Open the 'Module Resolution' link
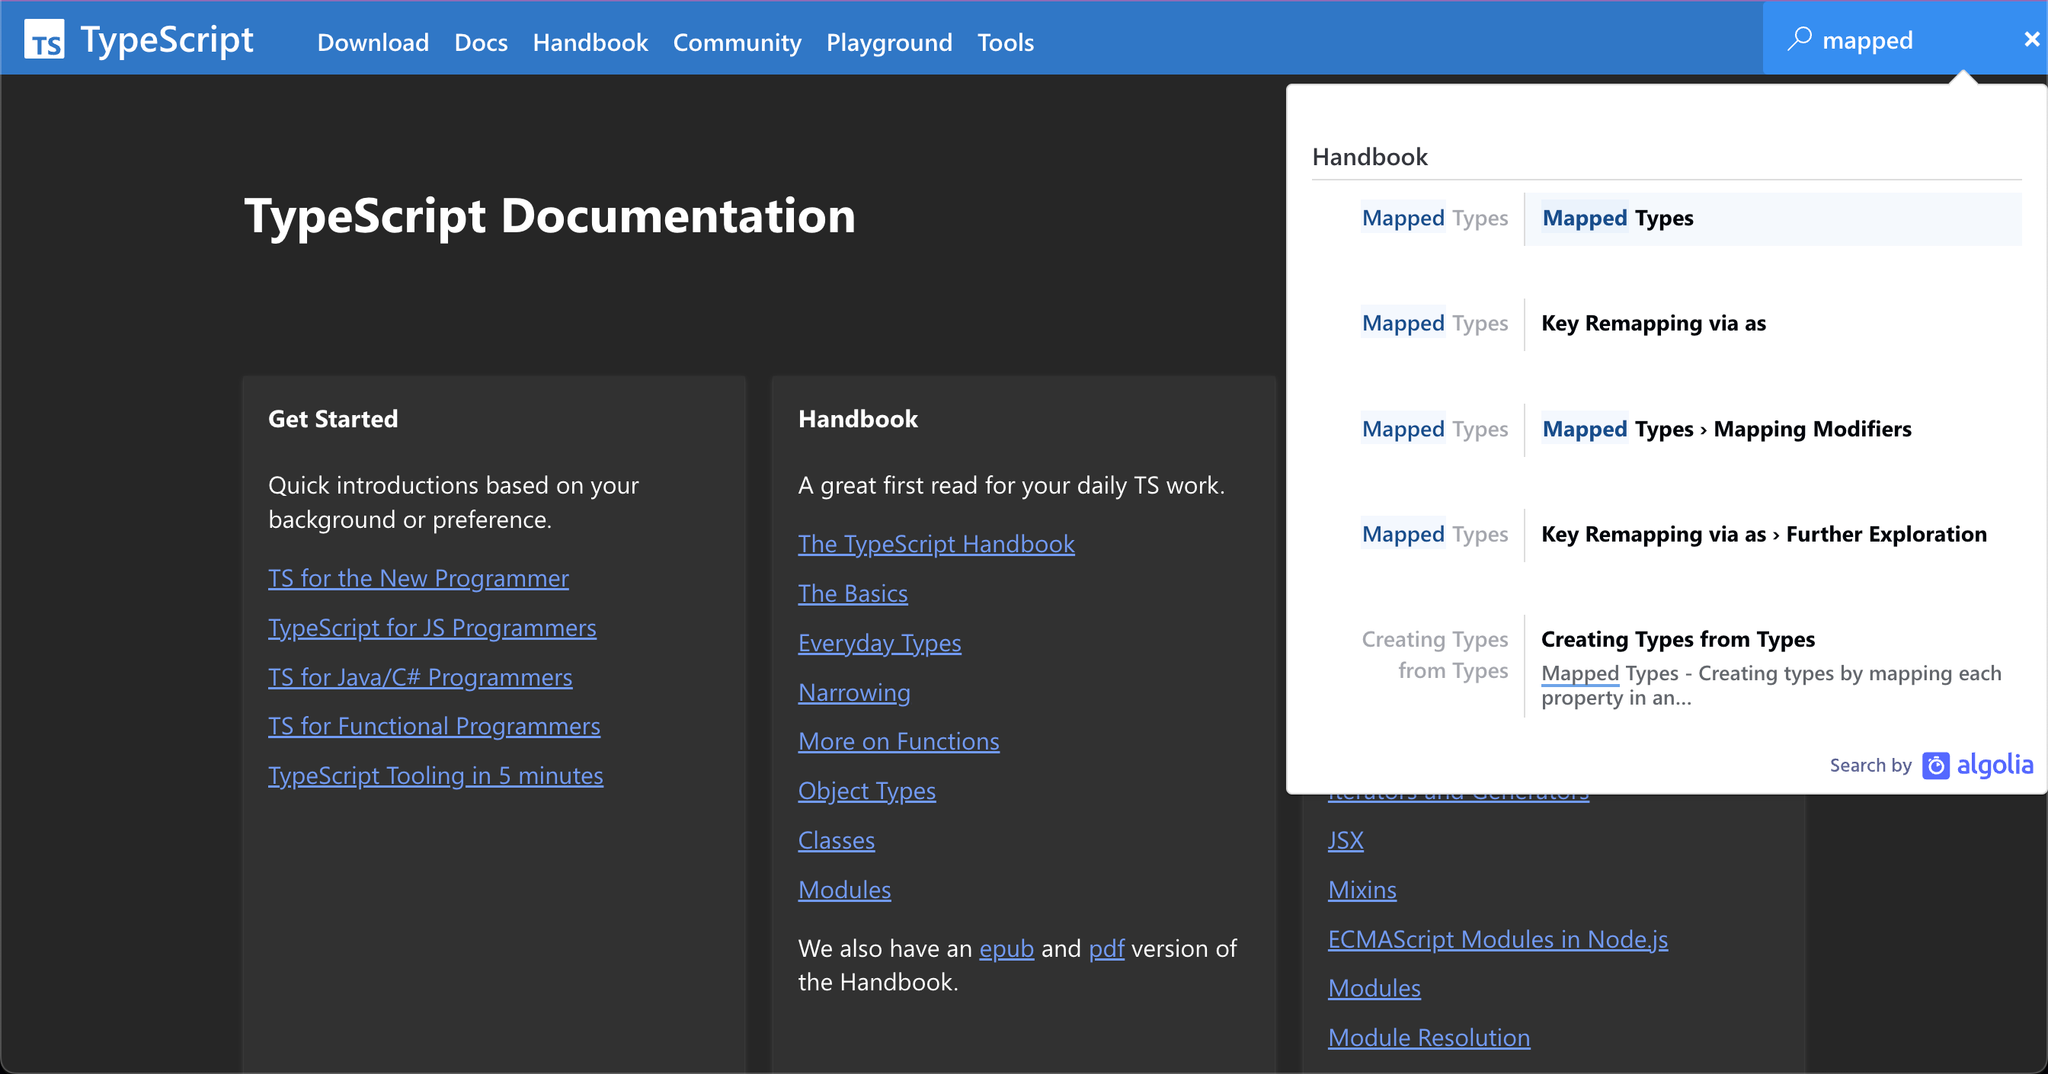The width and height of the screenshot is (2048, 1074). (x=1428, y=1038)
